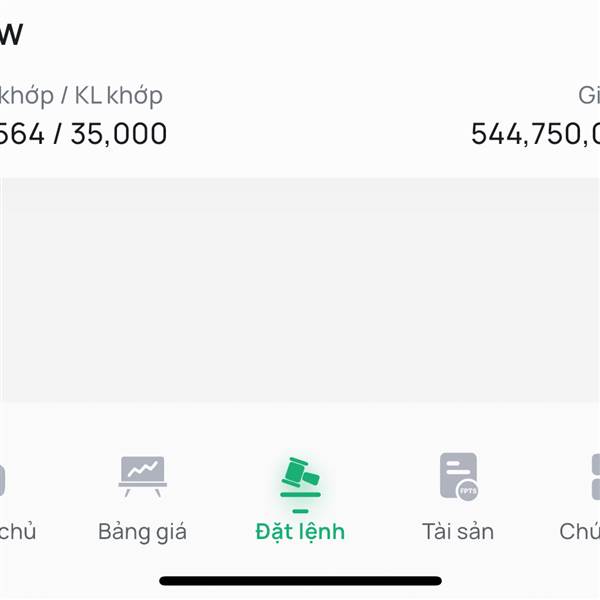Screen dimensions: 600x600
Task: Open the cut-off Chú tab at right
Action: pos(579,532)
